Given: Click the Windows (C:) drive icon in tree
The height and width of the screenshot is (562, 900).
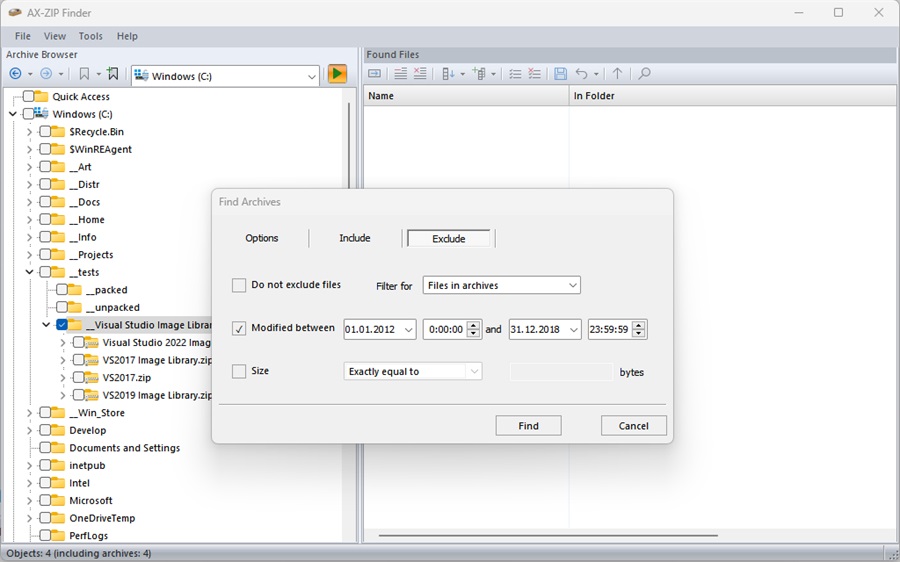Looking at the screenshot, I should 41,114.
